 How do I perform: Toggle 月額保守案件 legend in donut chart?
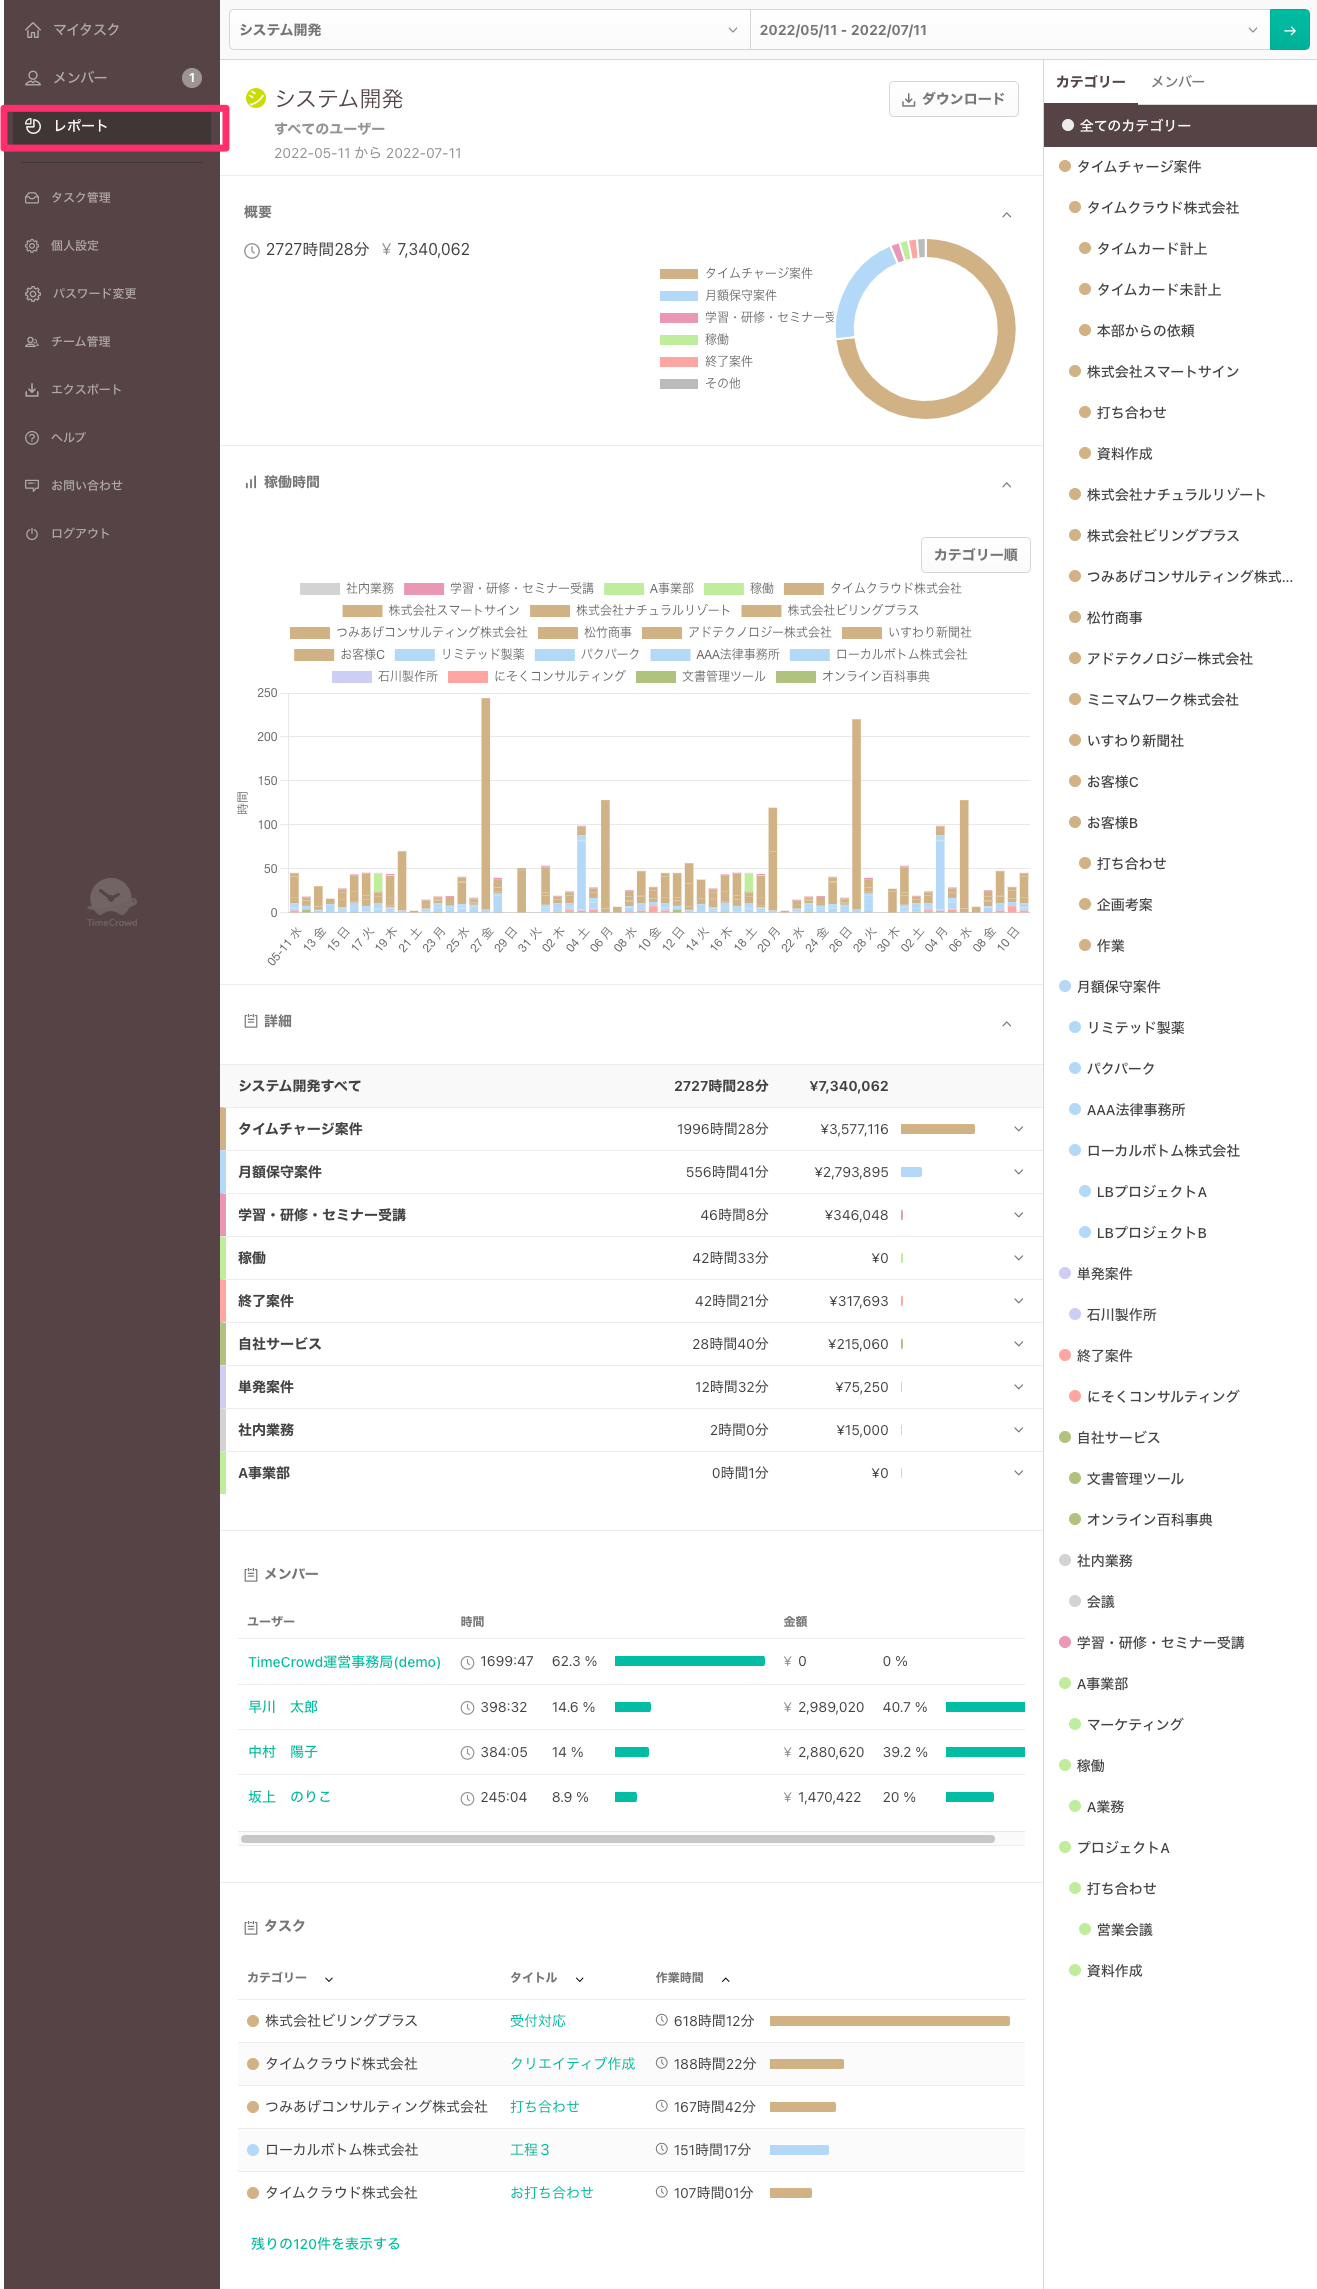718,296
